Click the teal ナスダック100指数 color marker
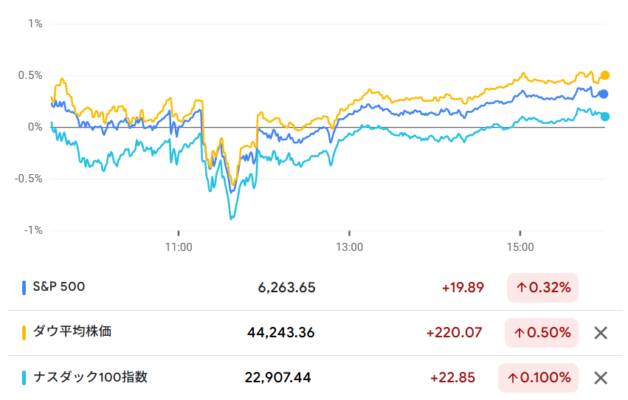Screen dimensions: 628x400 point(24,378)
